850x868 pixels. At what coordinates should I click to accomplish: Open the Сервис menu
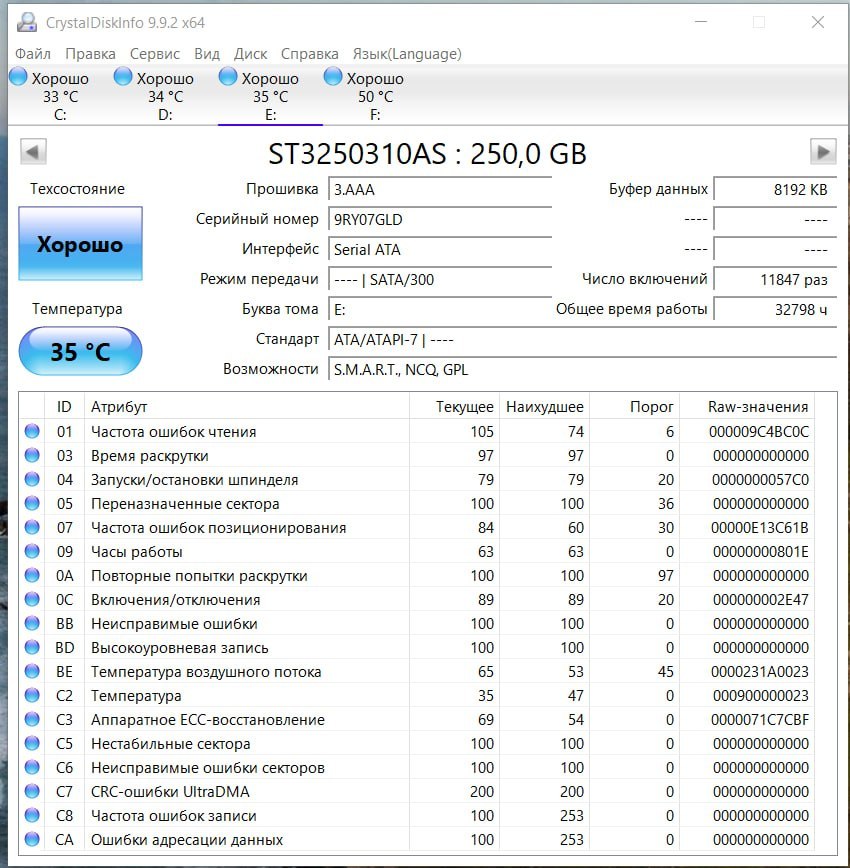coord(154,54)
